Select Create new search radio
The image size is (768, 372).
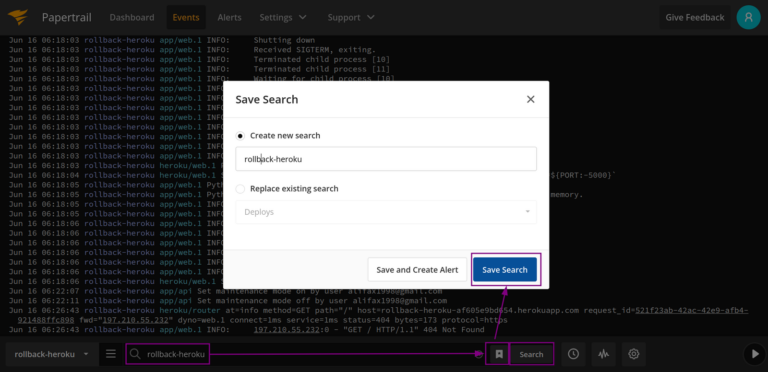(x=240, y=136)
